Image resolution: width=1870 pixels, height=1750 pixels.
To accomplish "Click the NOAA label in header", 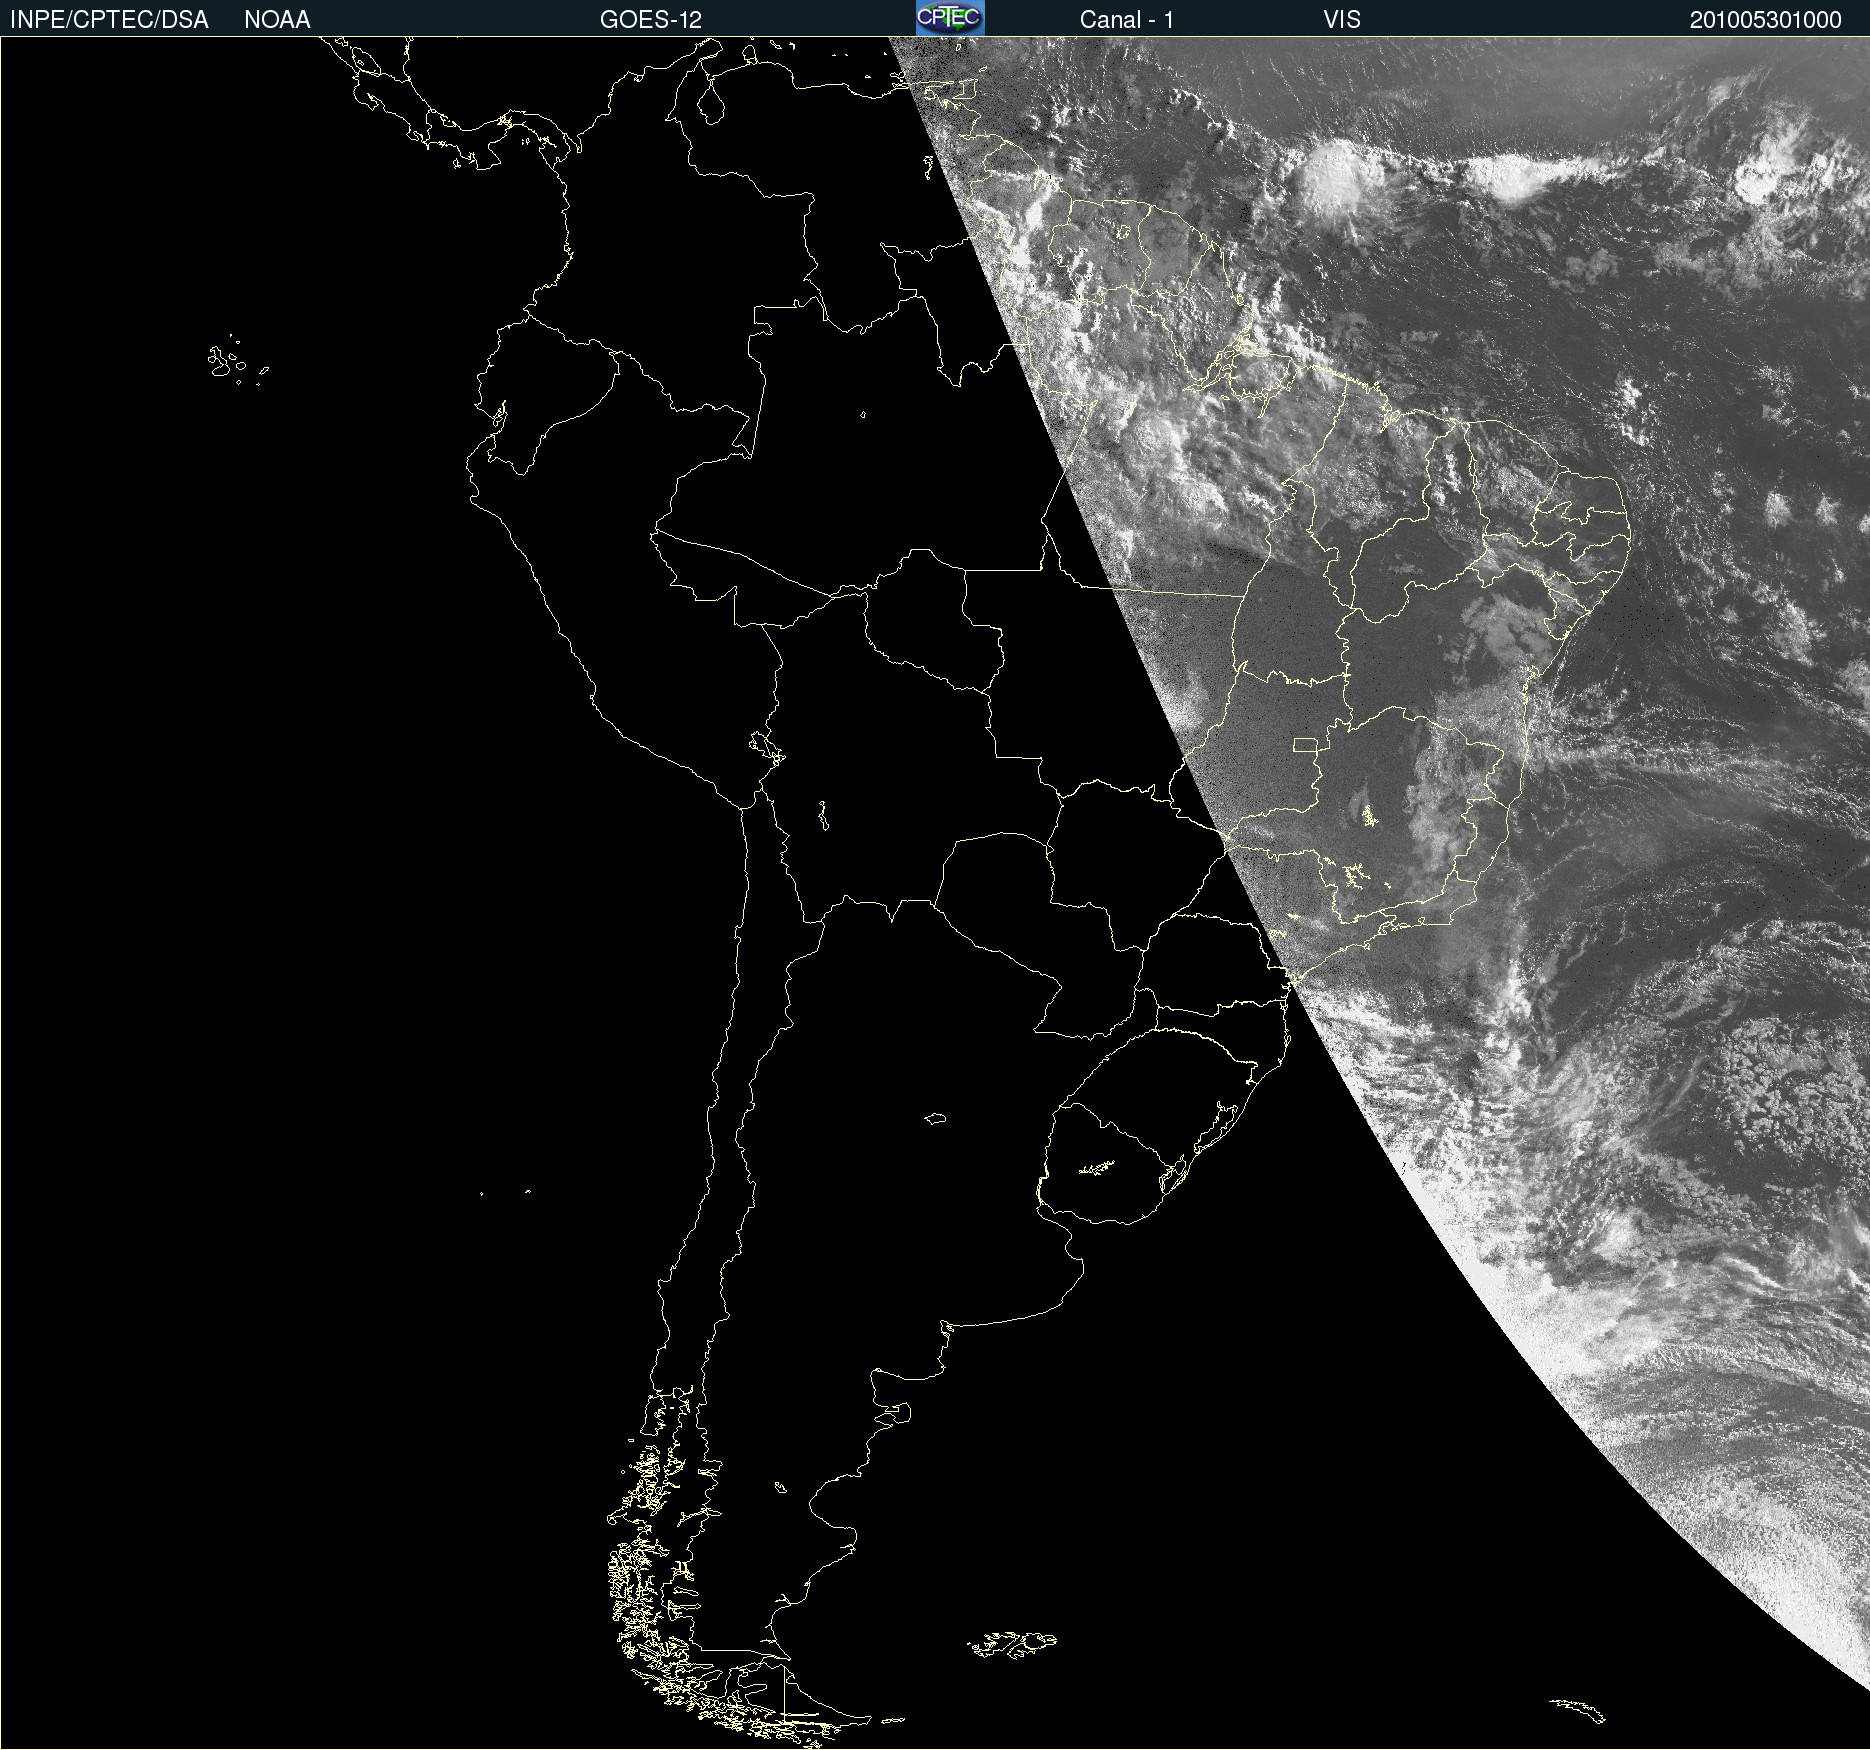I will point(277,20).
